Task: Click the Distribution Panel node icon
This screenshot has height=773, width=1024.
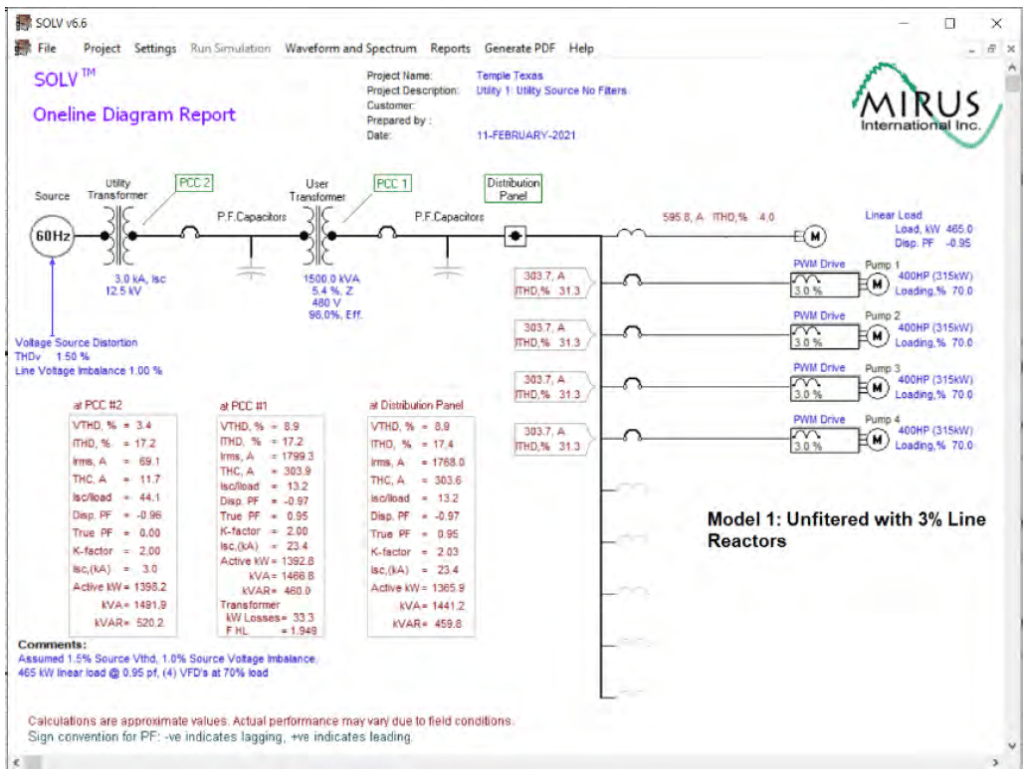Action: click(x=516, y=237)
